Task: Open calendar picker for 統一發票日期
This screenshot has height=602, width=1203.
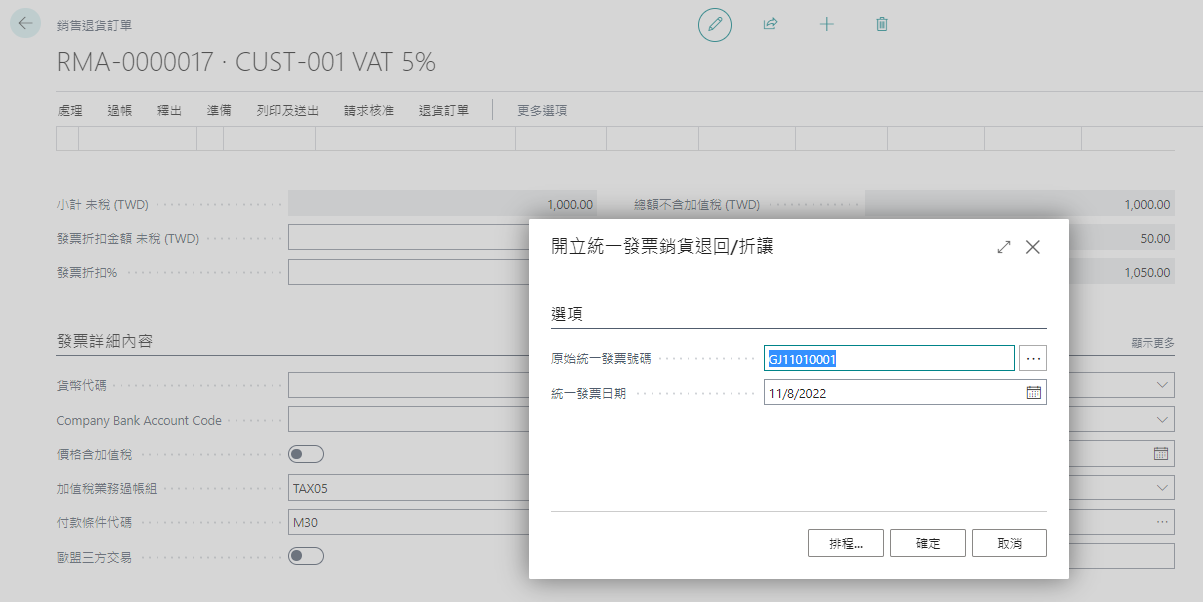Action: [1034, 393]
